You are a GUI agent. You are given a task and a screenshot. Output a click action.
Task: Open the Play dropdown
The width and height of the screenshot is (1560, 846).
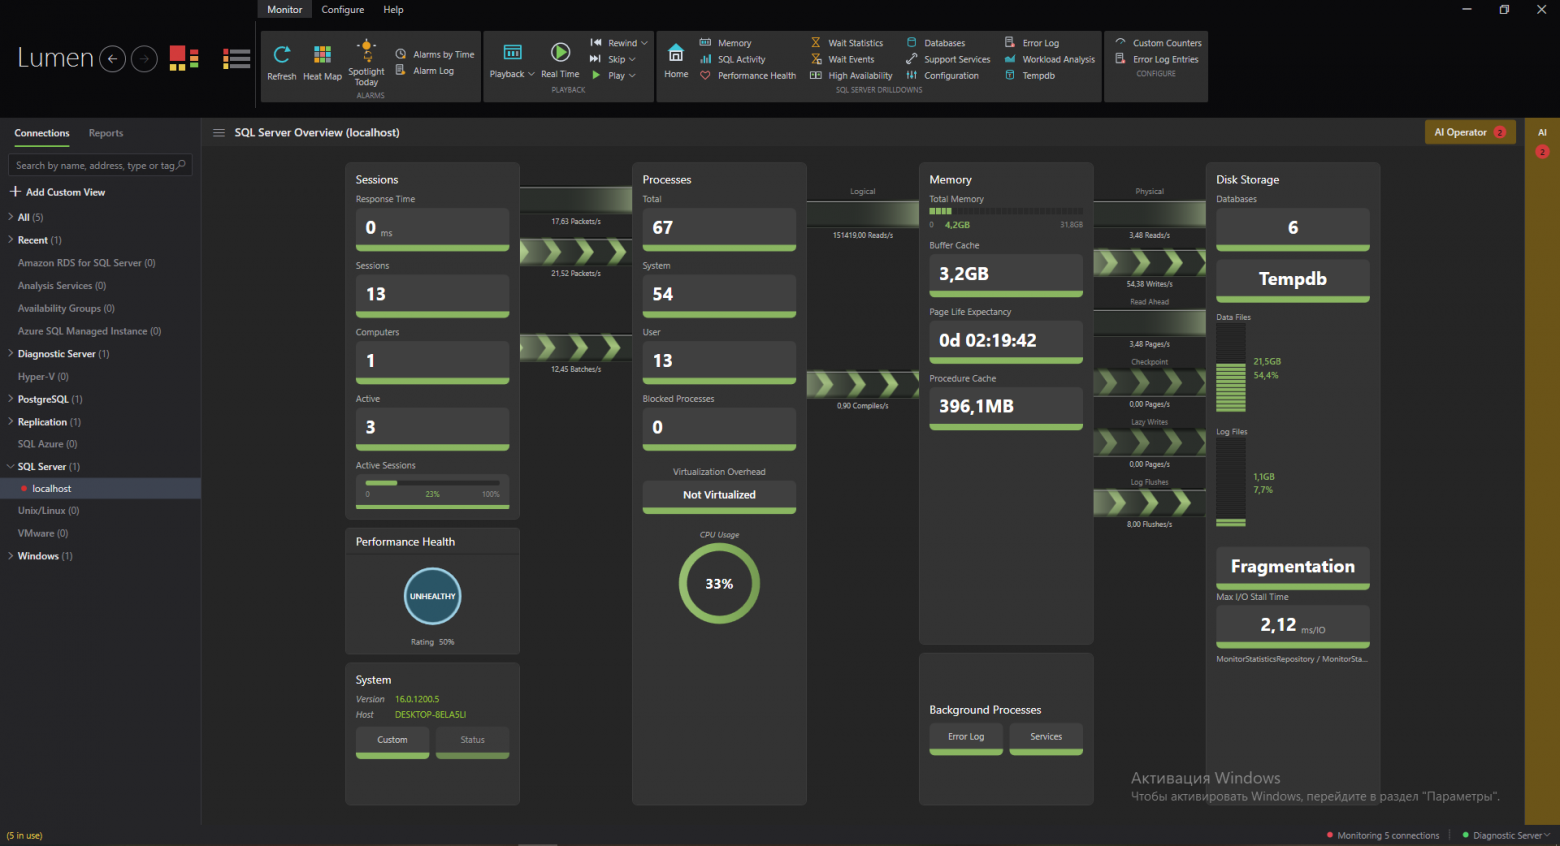point(613,75)
